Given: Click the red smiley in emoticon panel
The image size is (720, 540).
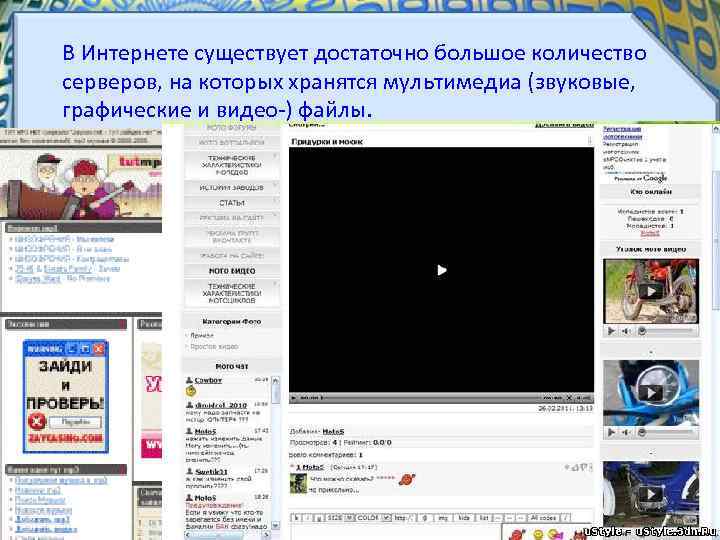Looking at the screenshot, I should coord(517,534).
